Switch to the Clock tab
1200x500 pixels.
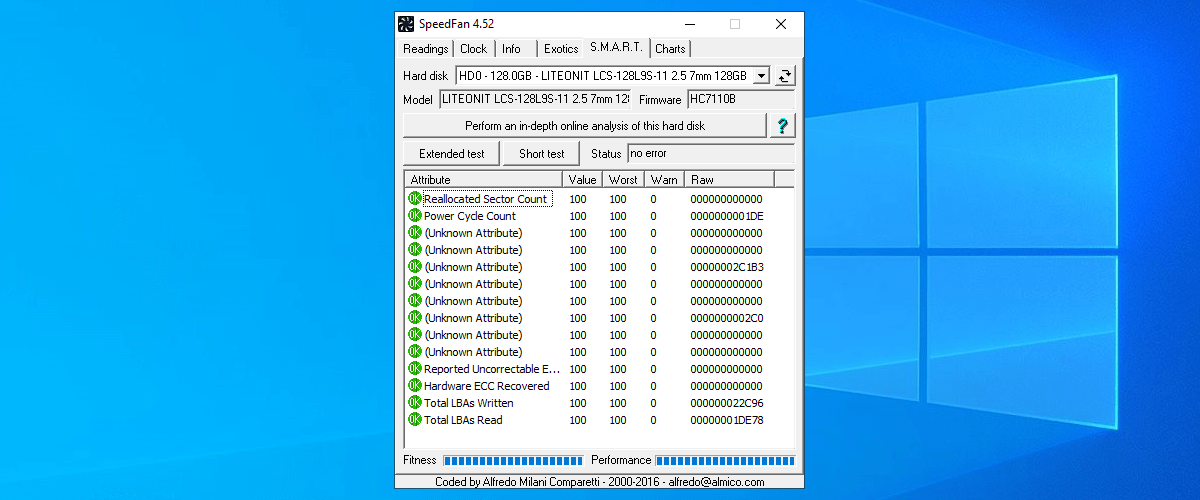tap(474, 49)
